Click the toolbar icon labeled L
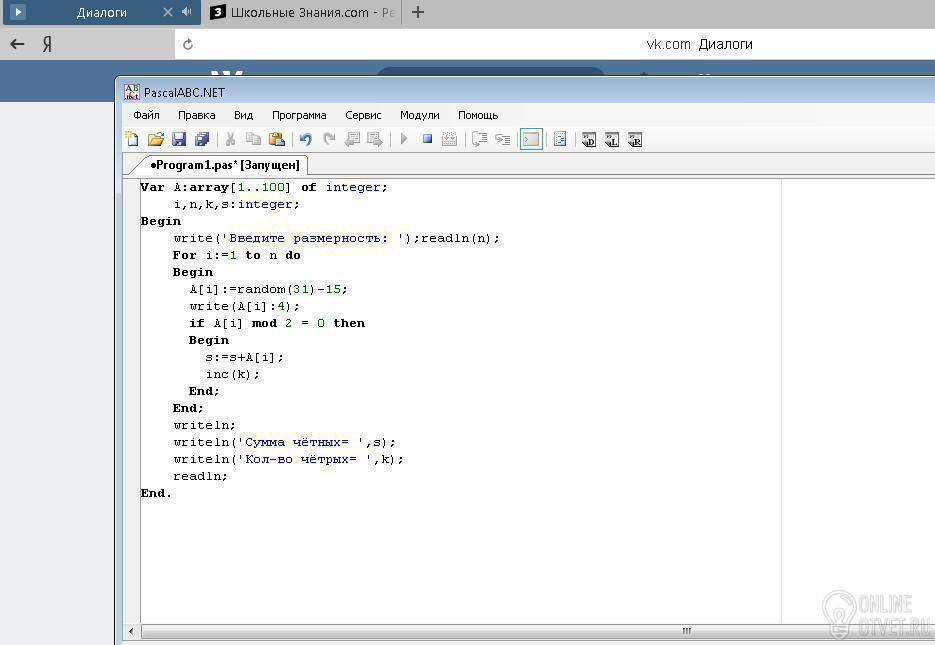 [612, 139]
